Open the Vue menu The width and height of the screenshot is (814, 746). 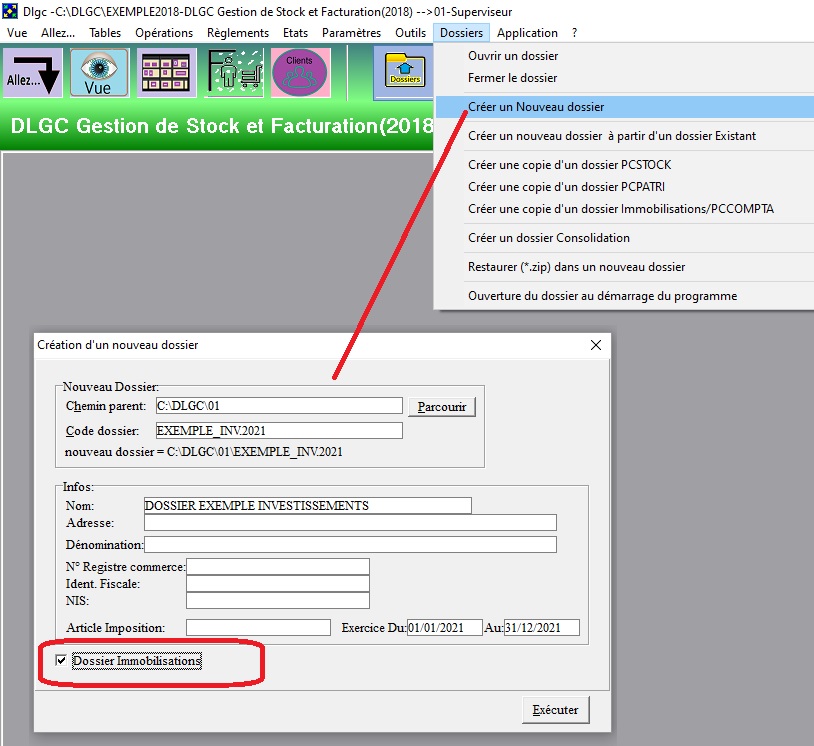pyautogui.click(x=17, y=33)
